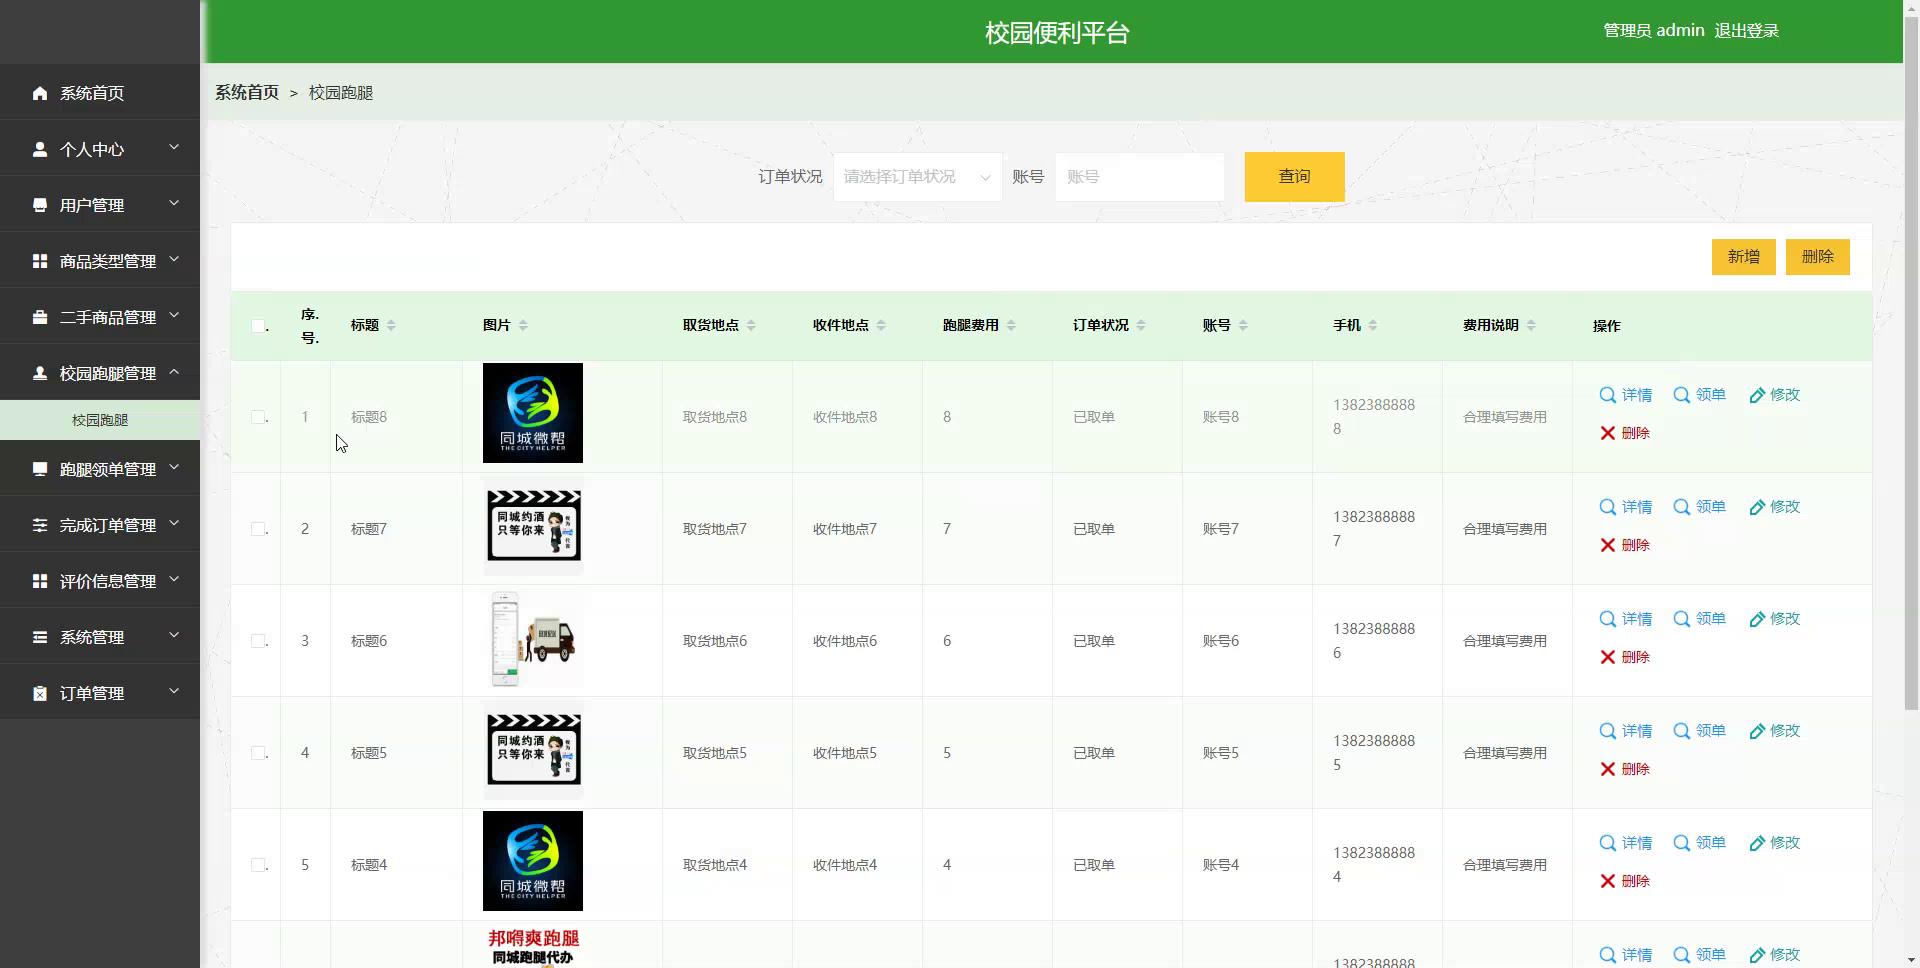Click the person icon beside 个人中心
The height and width of the screenshot is (968, 1920).
[x=40, y=149]
